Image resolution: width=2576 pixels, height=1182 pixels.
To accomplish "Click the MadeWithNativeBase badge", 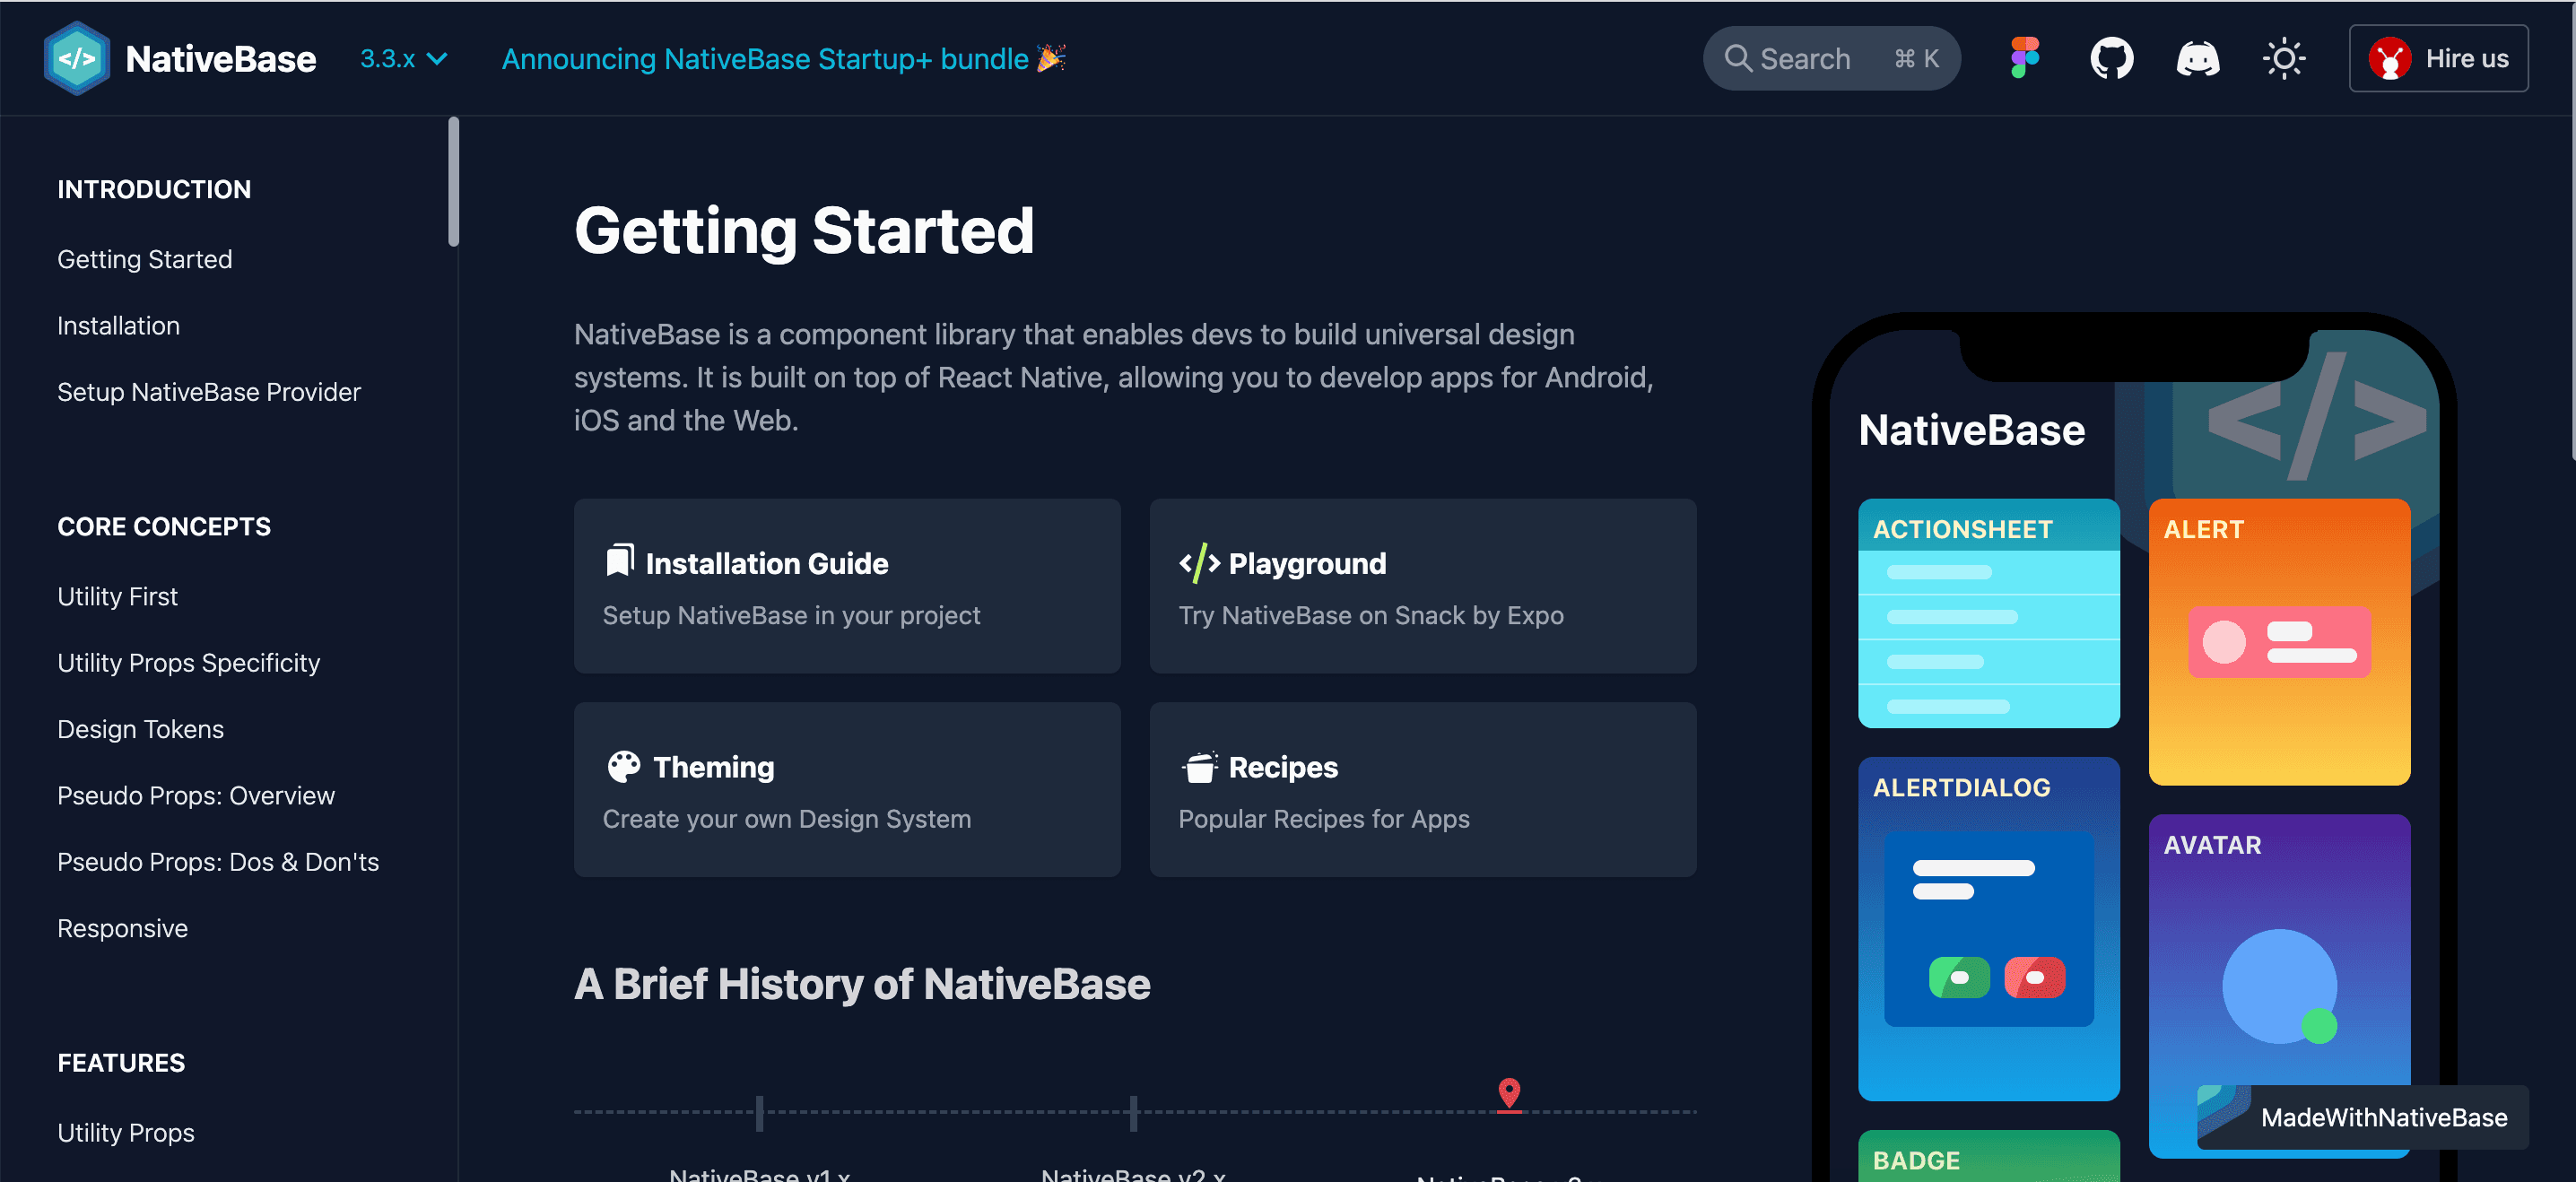I will point(2362,1117).
